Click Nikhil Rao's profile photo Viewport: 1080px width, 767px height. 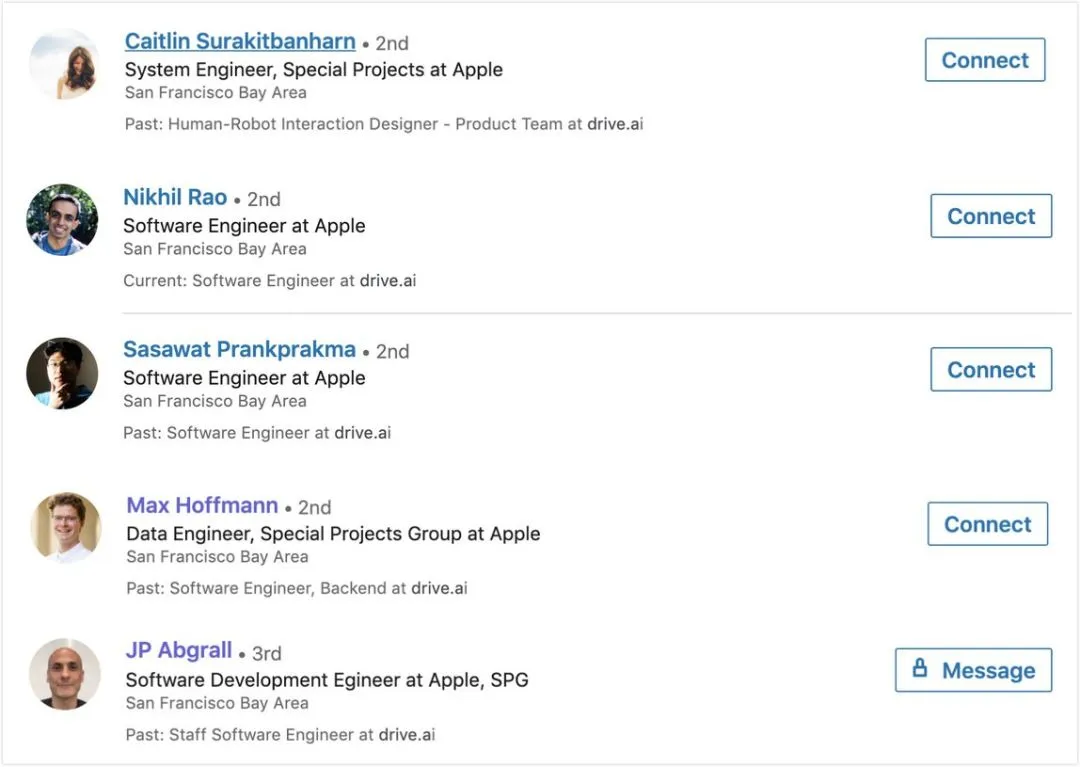tap(62, 220)
